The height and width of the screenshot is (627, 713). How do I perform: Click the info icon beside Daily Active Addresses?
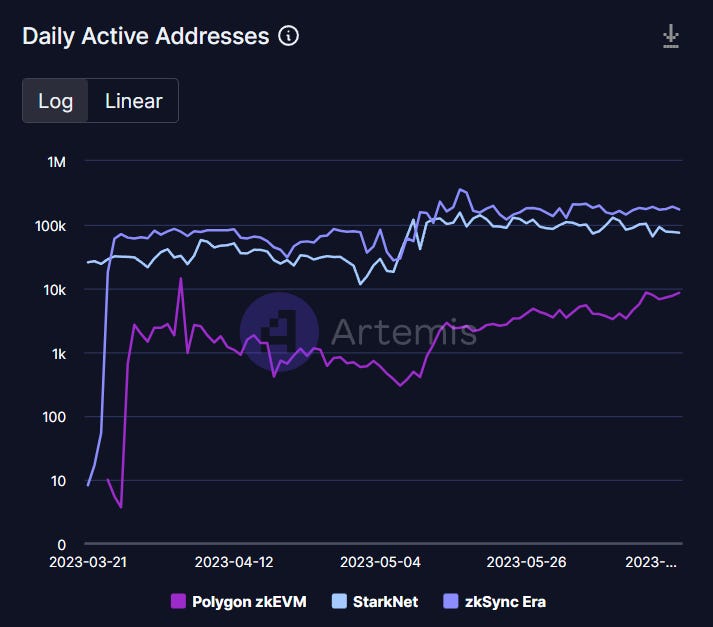pyautogui.click(x=288, y=35)
